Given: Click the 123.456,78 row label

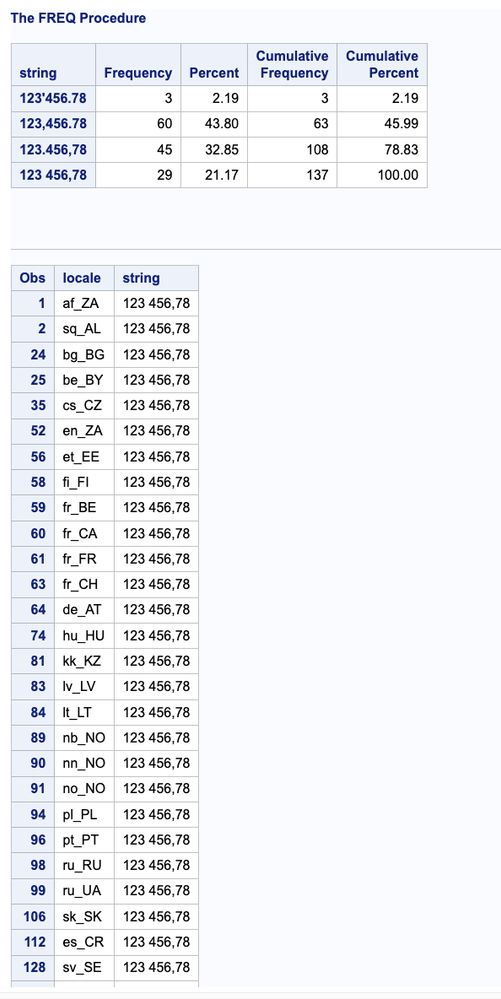Looking at the screenshot, I should point(53,150).
